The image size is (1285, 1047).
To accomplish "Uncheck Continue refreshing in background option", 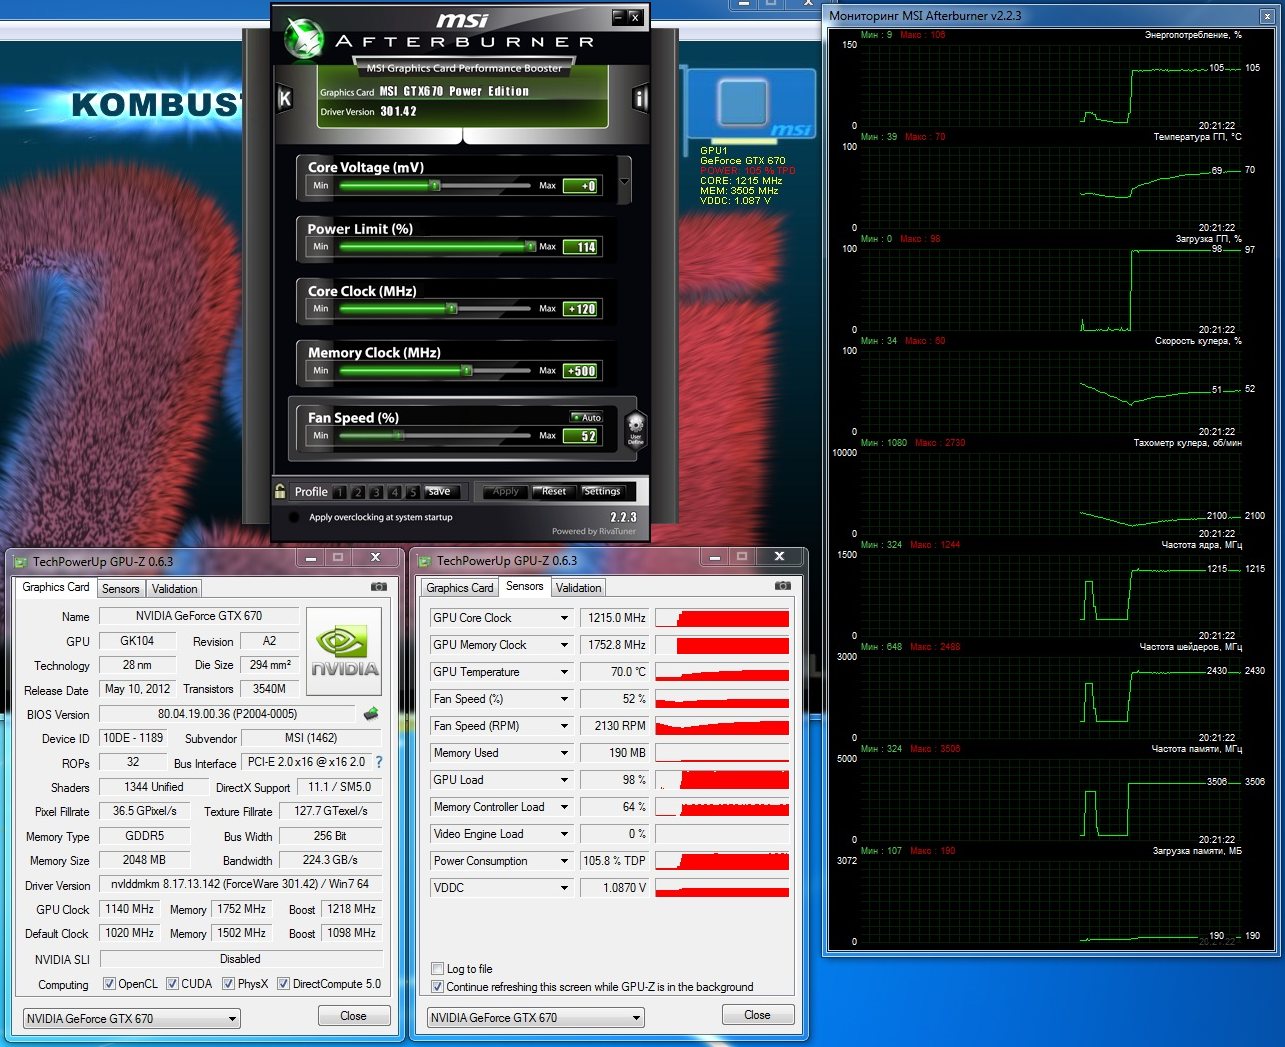I will [x=437, y=986].
